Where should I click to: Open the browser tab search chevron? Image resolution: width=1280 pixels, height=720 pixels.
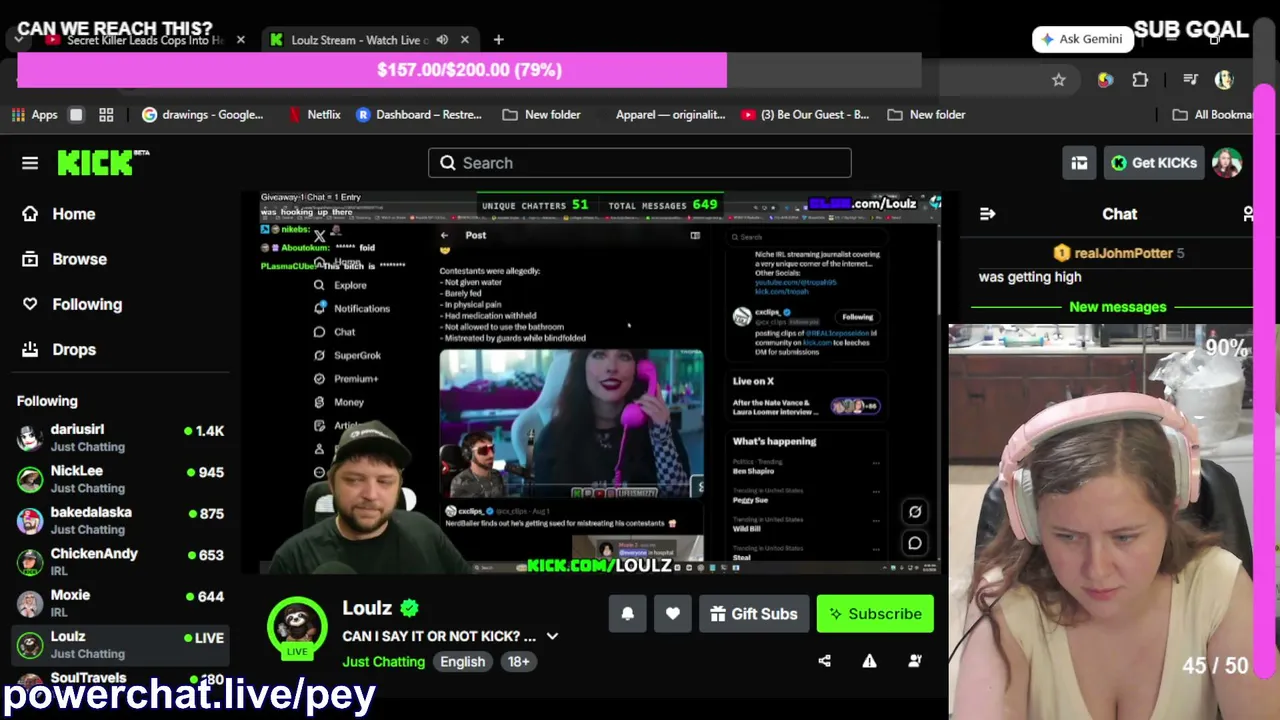pyautogui.click(x=19, y=40)
